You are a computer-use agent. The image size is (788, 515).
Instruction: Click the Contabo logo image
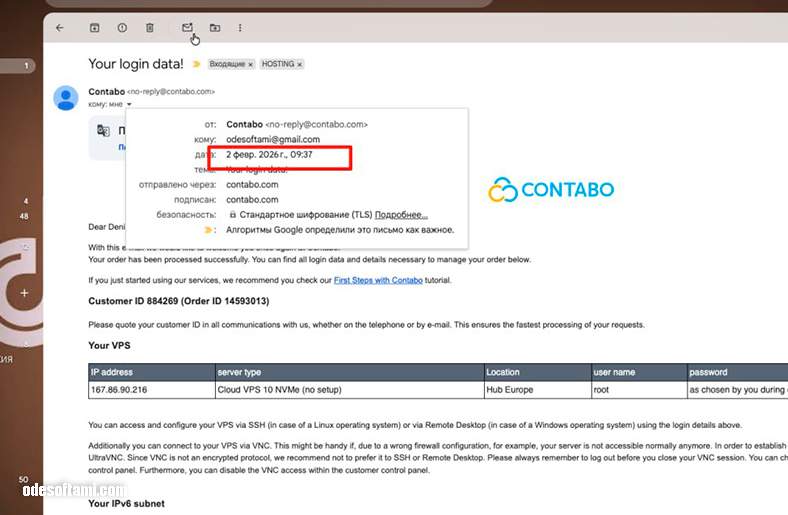click(x=551, y=189)
